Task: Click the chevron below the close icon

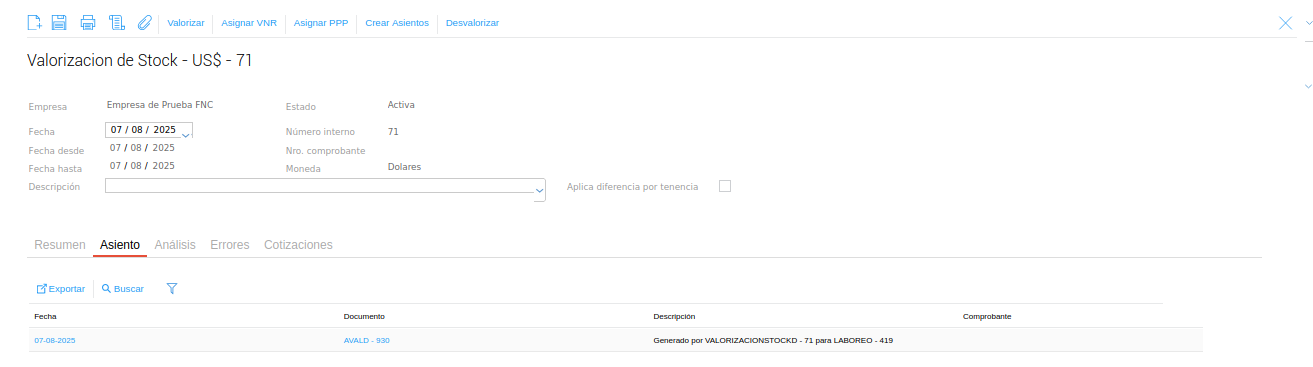Action: [x=1308, y=85]
